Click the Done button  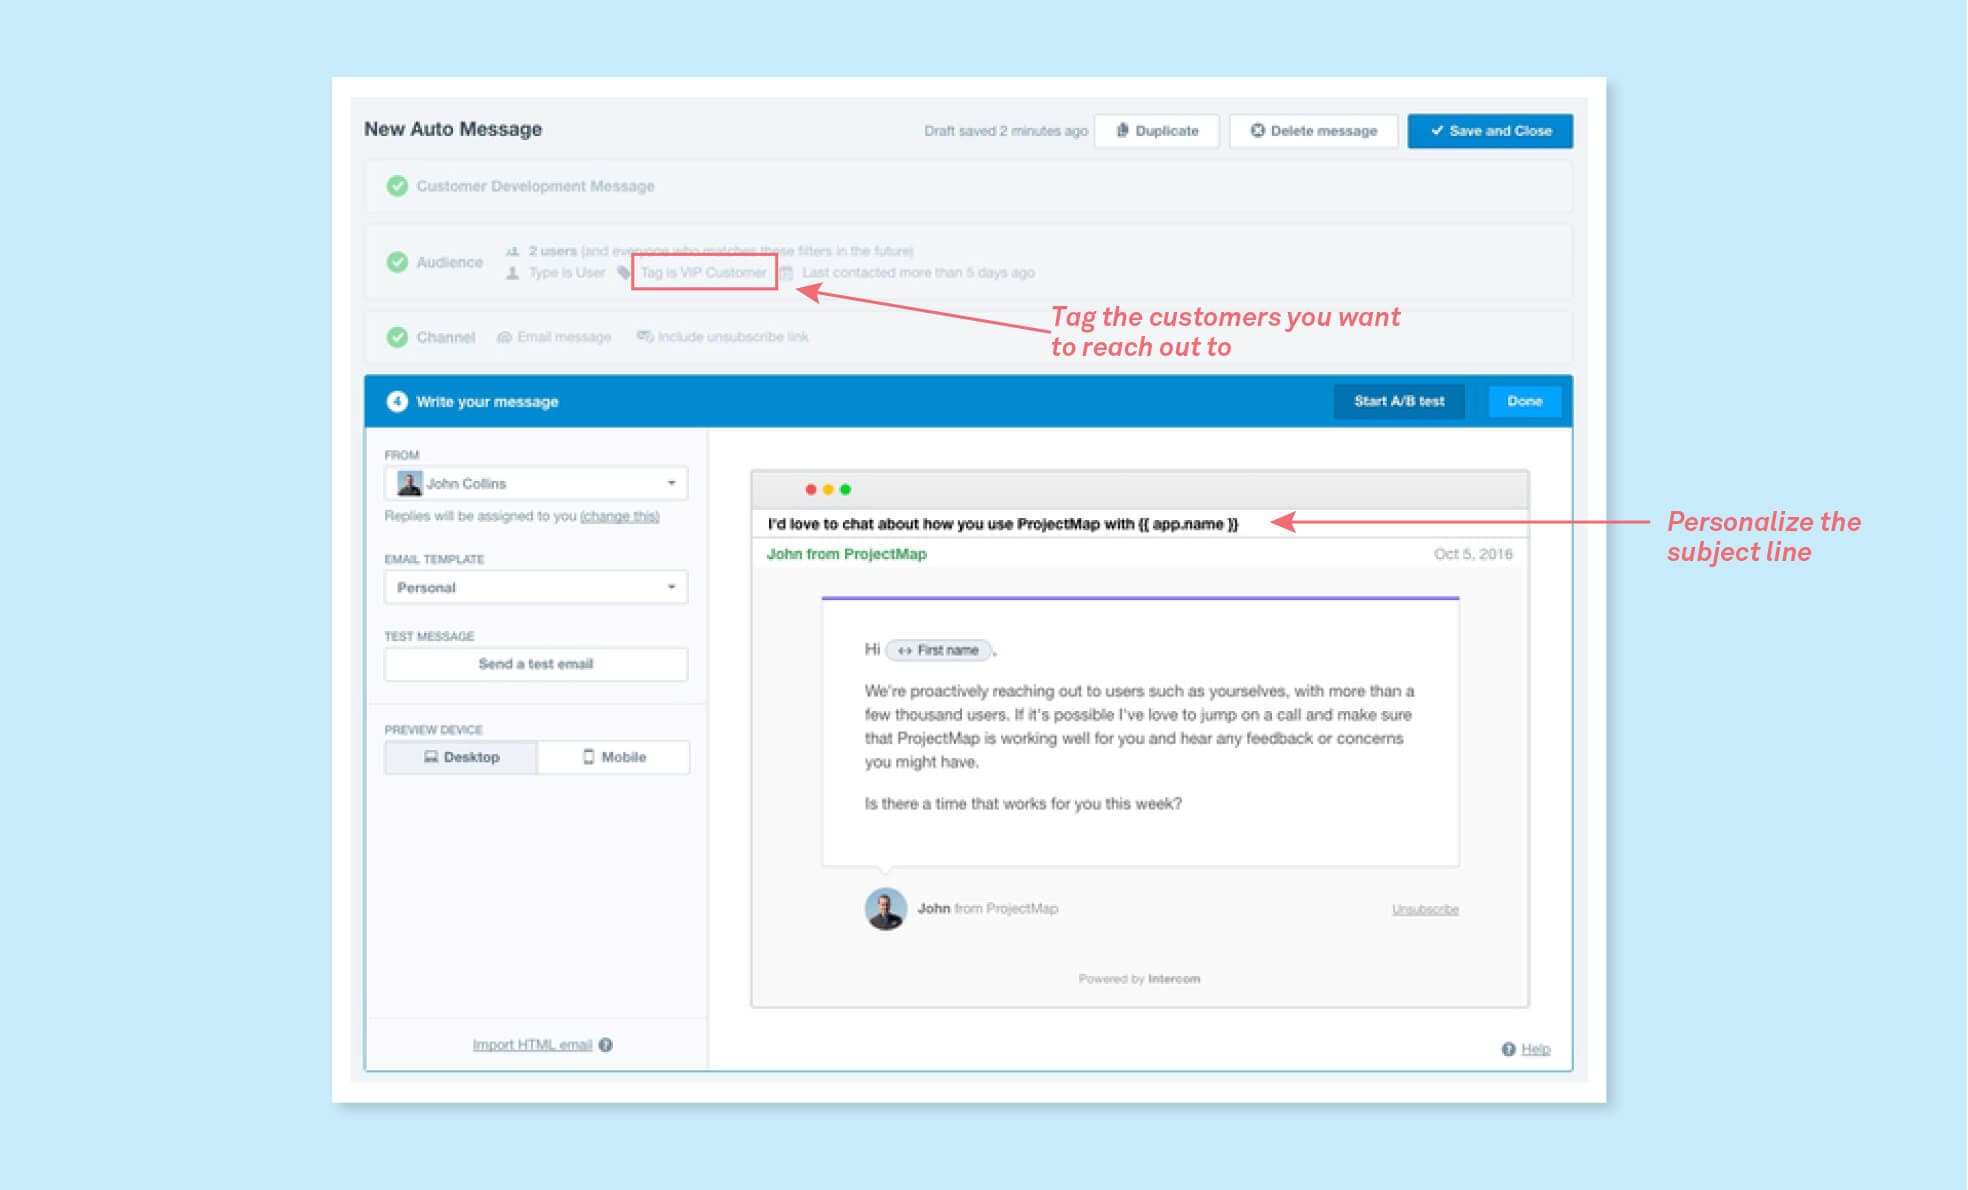(1525, 401)
